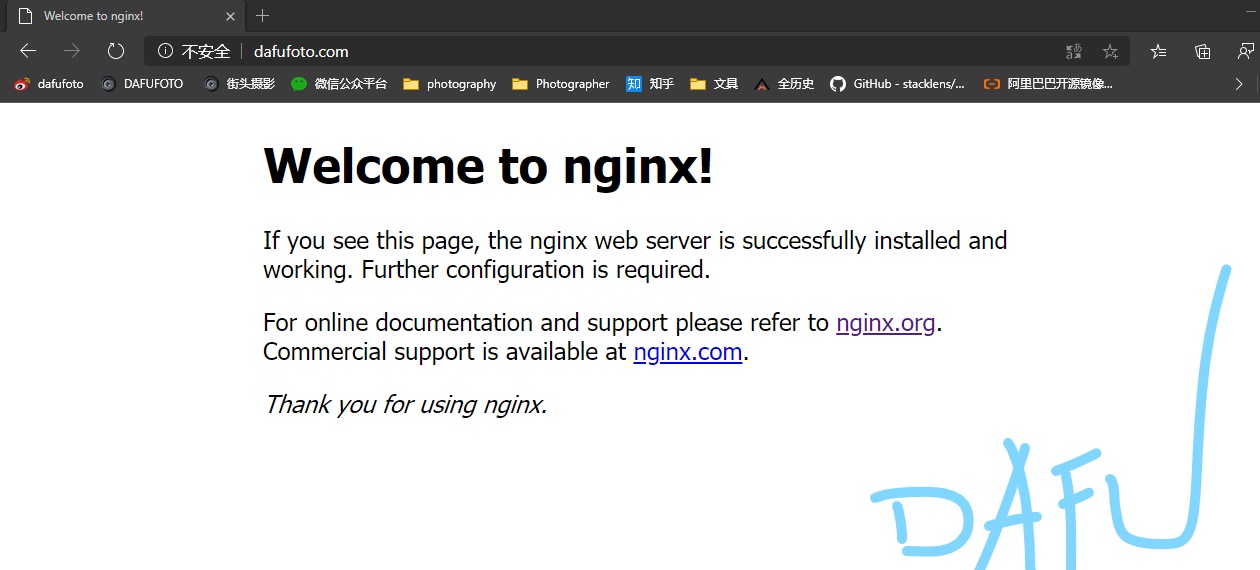Open the 知乎 bookmark
The image size is (1260, 570).
click(x=650, y=84)
